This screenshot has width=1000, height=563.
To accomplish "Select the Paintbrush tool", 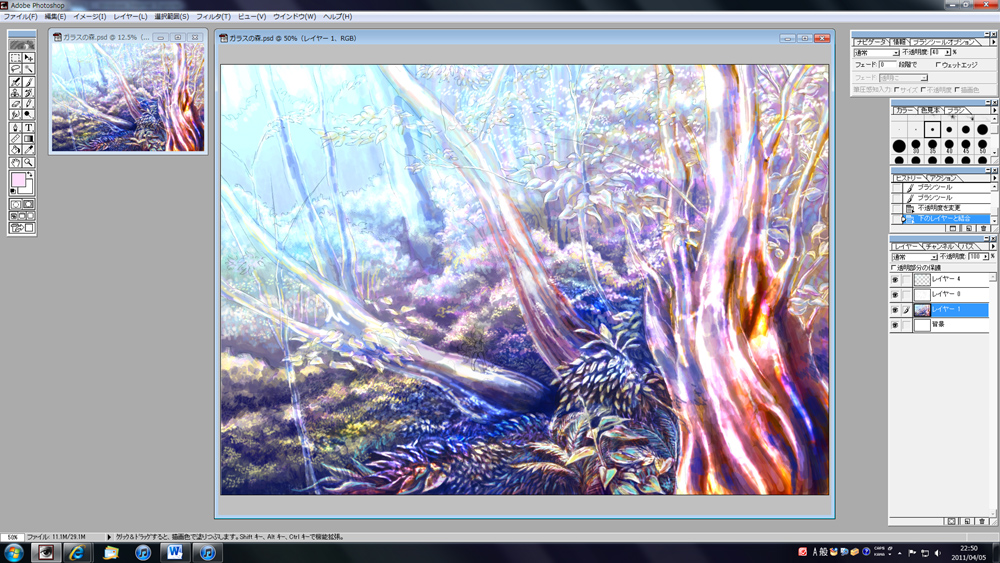I will click(x=29, y=82).
